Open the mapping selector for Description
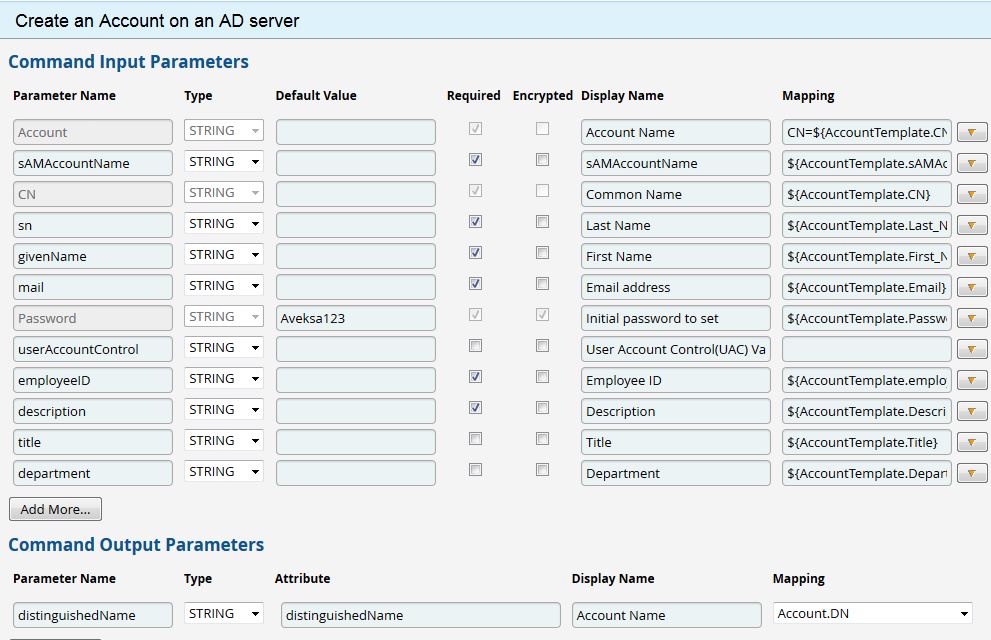 coord(971,411)
